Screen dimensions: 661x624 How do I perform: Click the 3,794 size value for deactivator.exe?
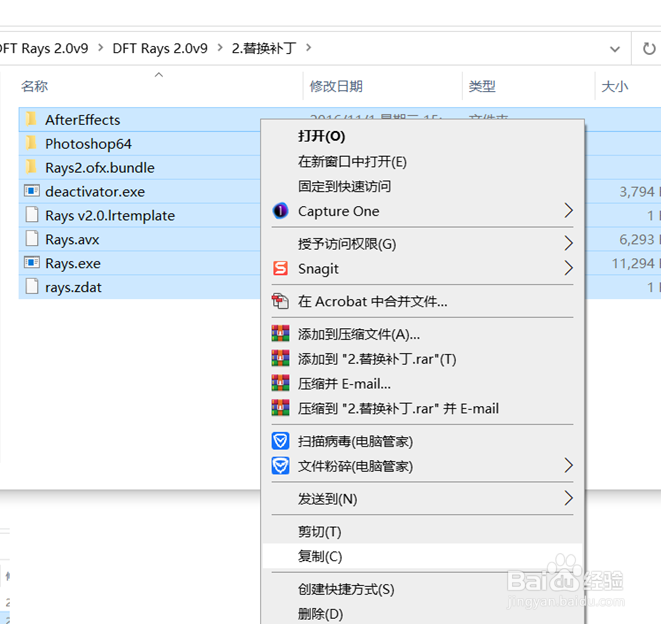[x=637, y=191]
